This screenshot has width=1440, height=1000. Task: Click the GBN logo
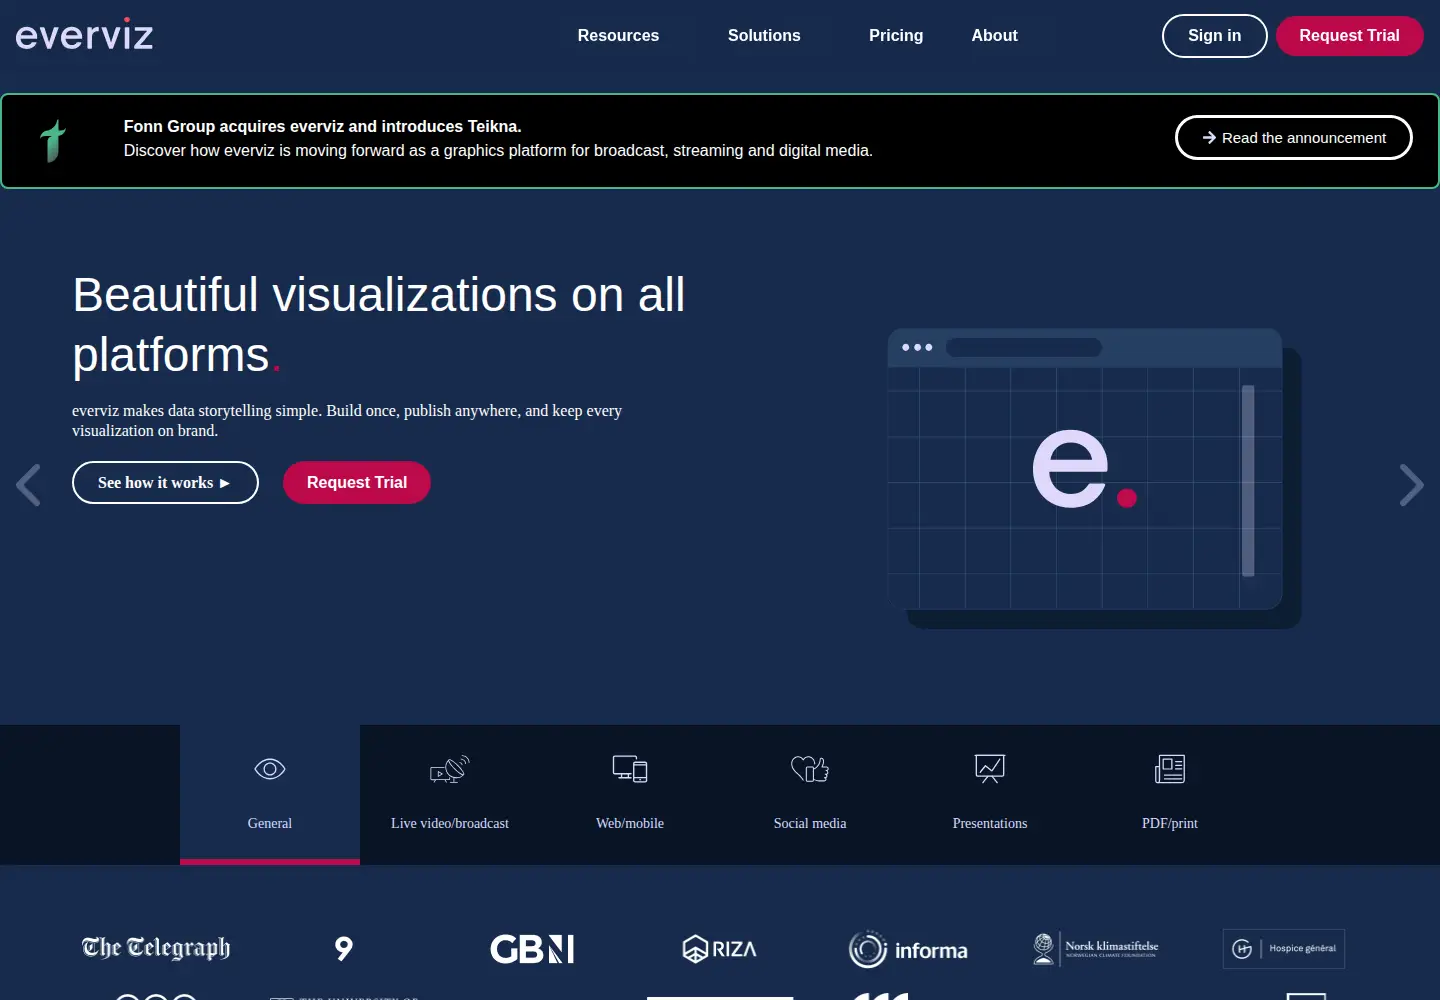point(532,949)
